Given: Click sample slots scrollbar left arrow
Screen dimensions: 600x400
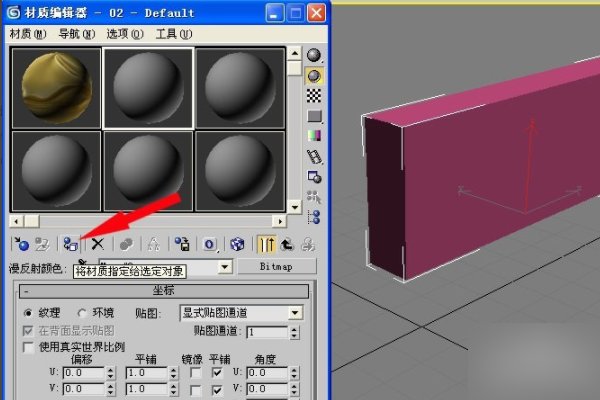Looking at the screenshot, I should point(16,221).
